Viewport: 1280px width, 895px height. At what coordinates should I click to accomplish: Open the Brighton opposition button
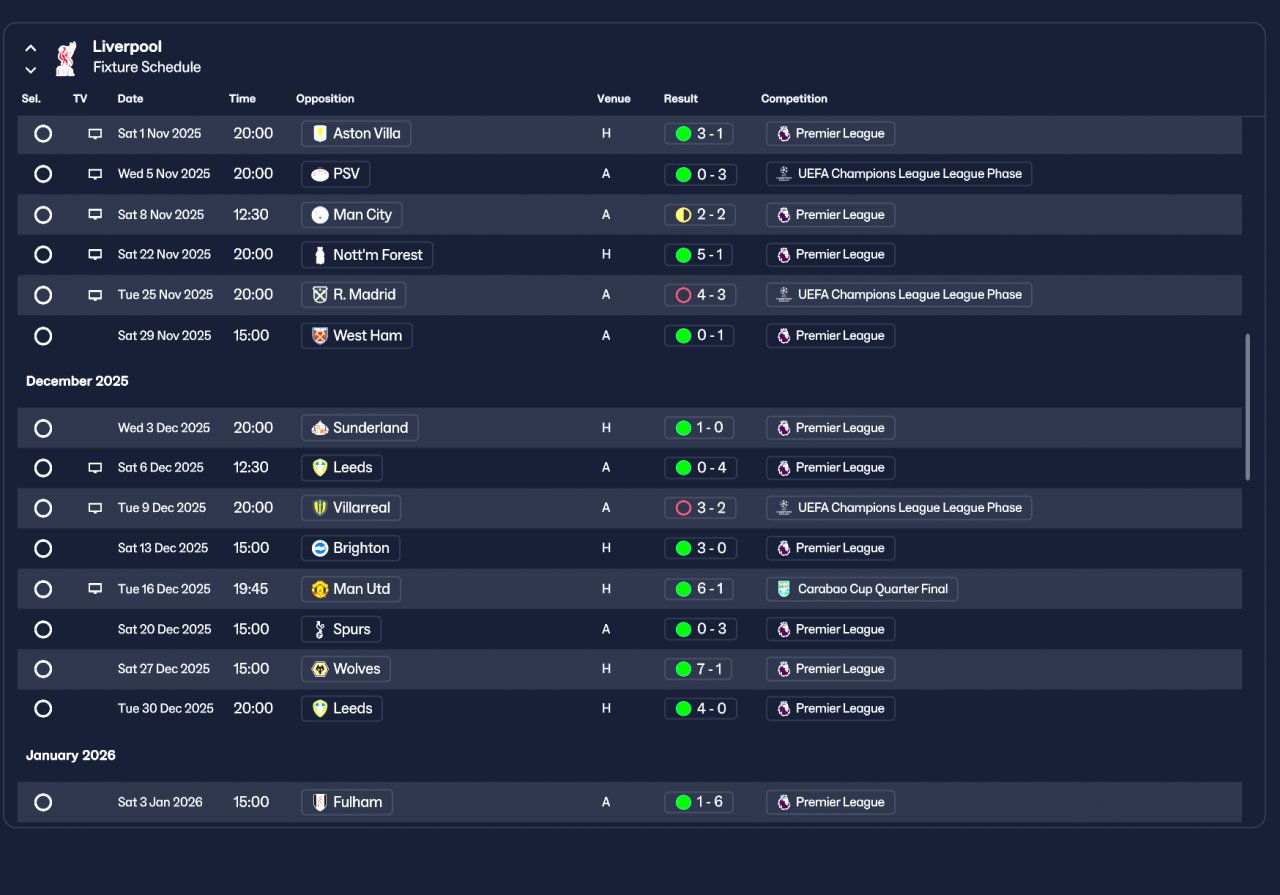[351, 548]
